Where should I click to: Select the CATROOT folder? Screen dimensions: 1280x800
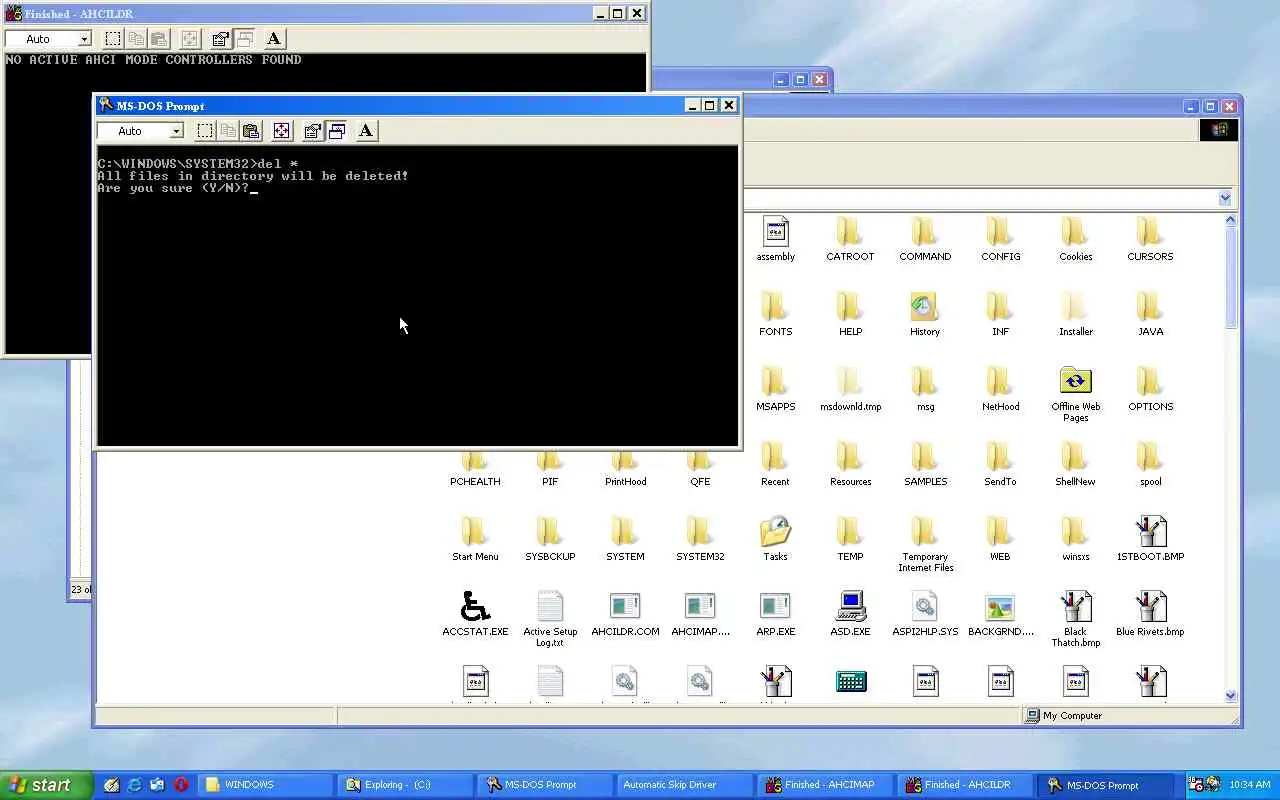pyautogui.click(x=850, y=239)
